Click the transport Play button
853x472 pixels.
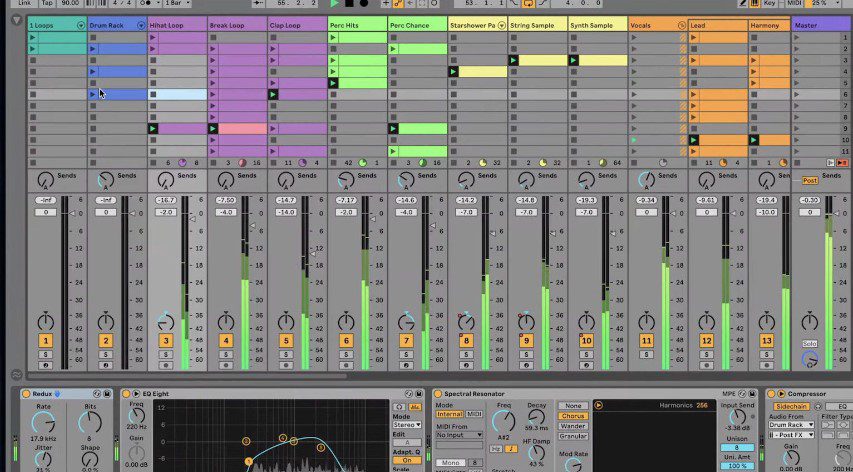point(335,4)
